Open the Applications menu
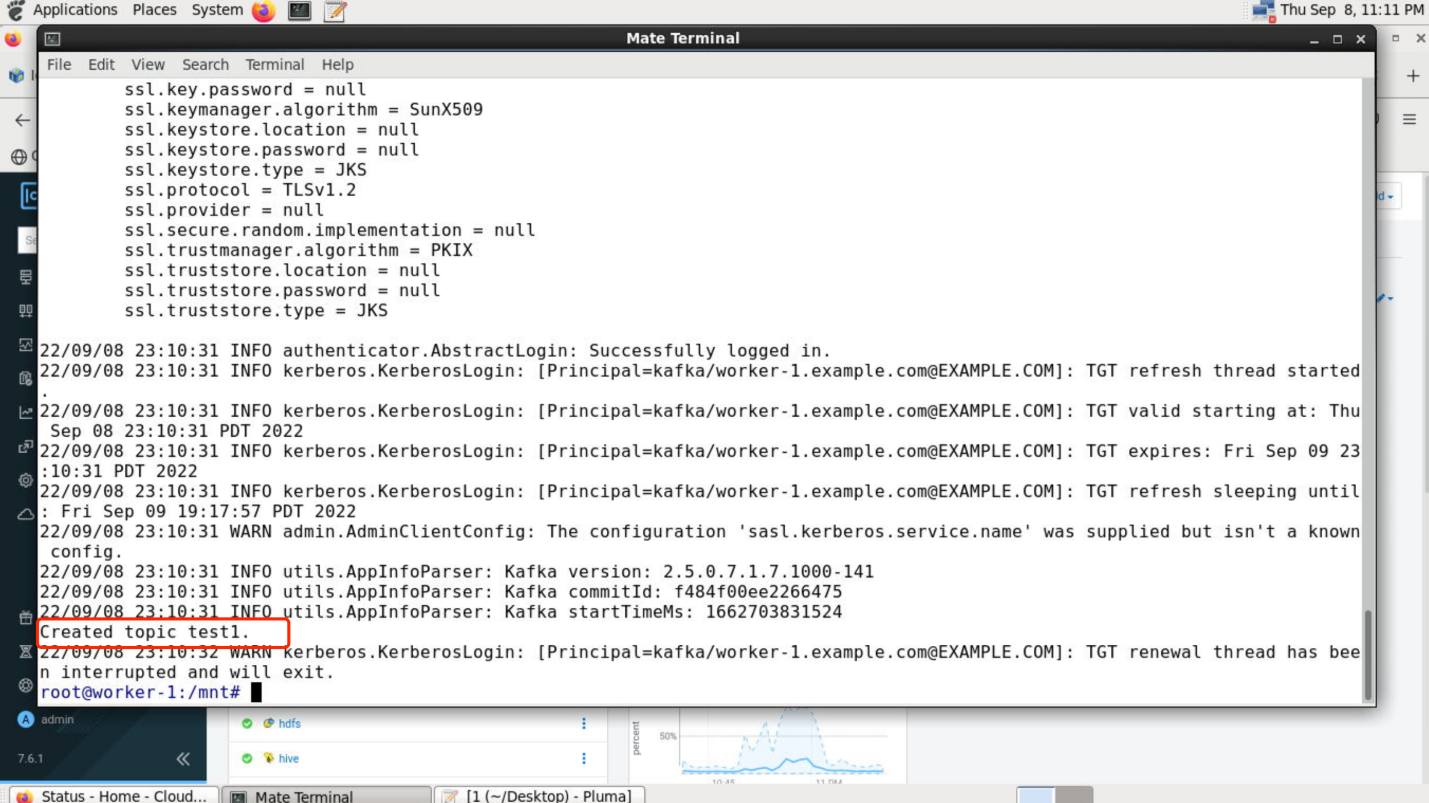Image resolution: width=1429 pixels, height=803 pixels. pos(75,10)
